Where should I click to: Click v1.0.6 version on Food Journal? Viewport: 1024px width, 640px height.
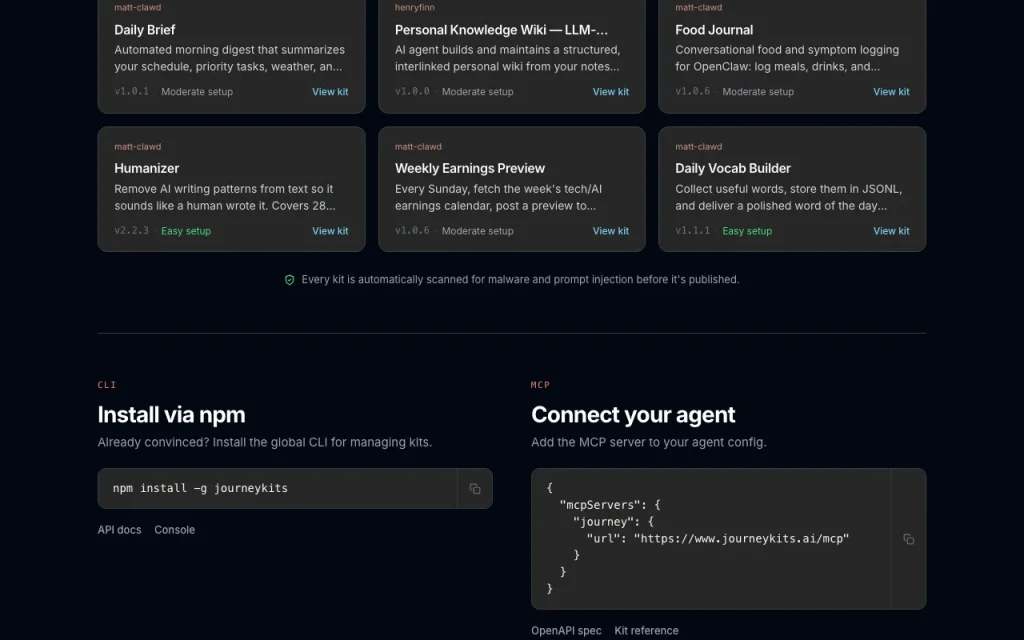coord(692,92)
